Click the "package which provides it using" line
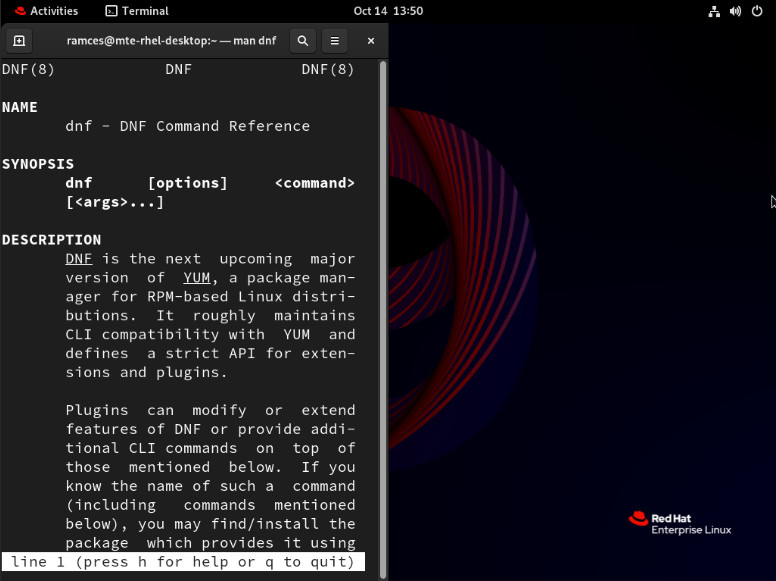776x581 pixels. click(x=210, y=543)
